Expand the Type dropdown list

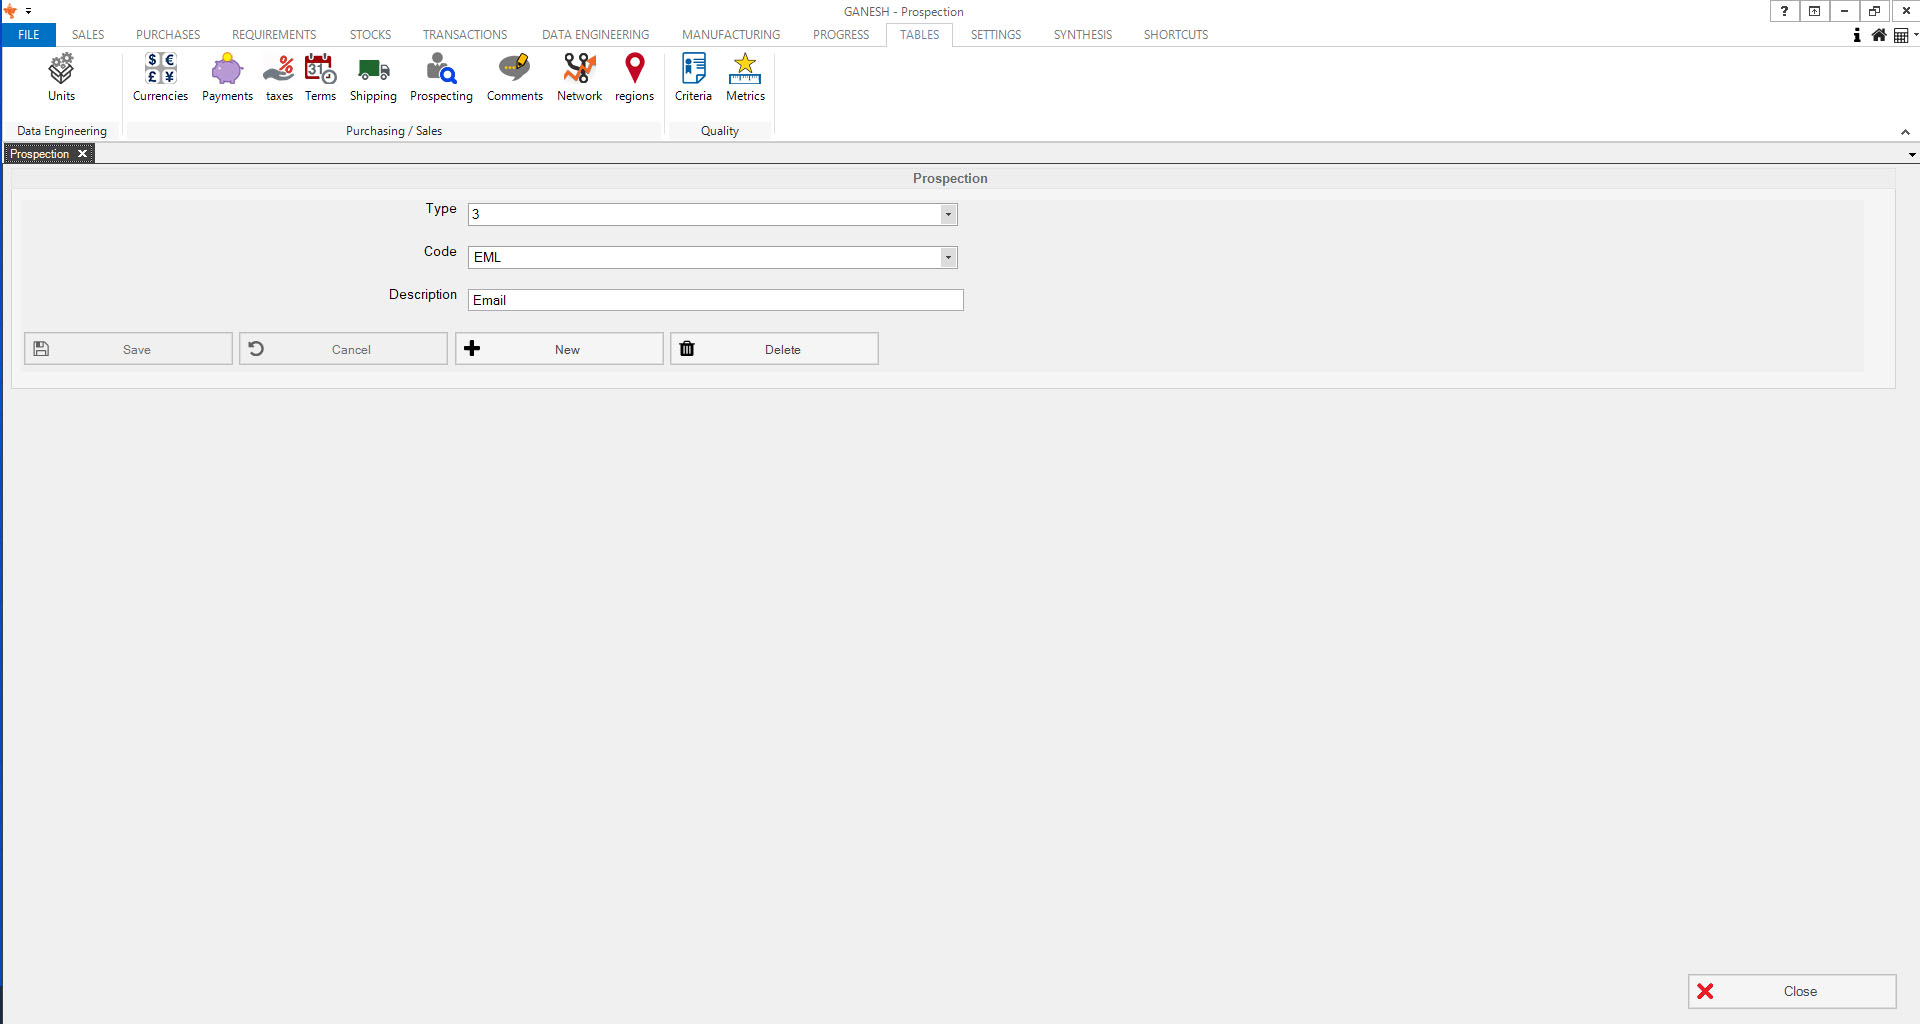[x=947, y=215]
